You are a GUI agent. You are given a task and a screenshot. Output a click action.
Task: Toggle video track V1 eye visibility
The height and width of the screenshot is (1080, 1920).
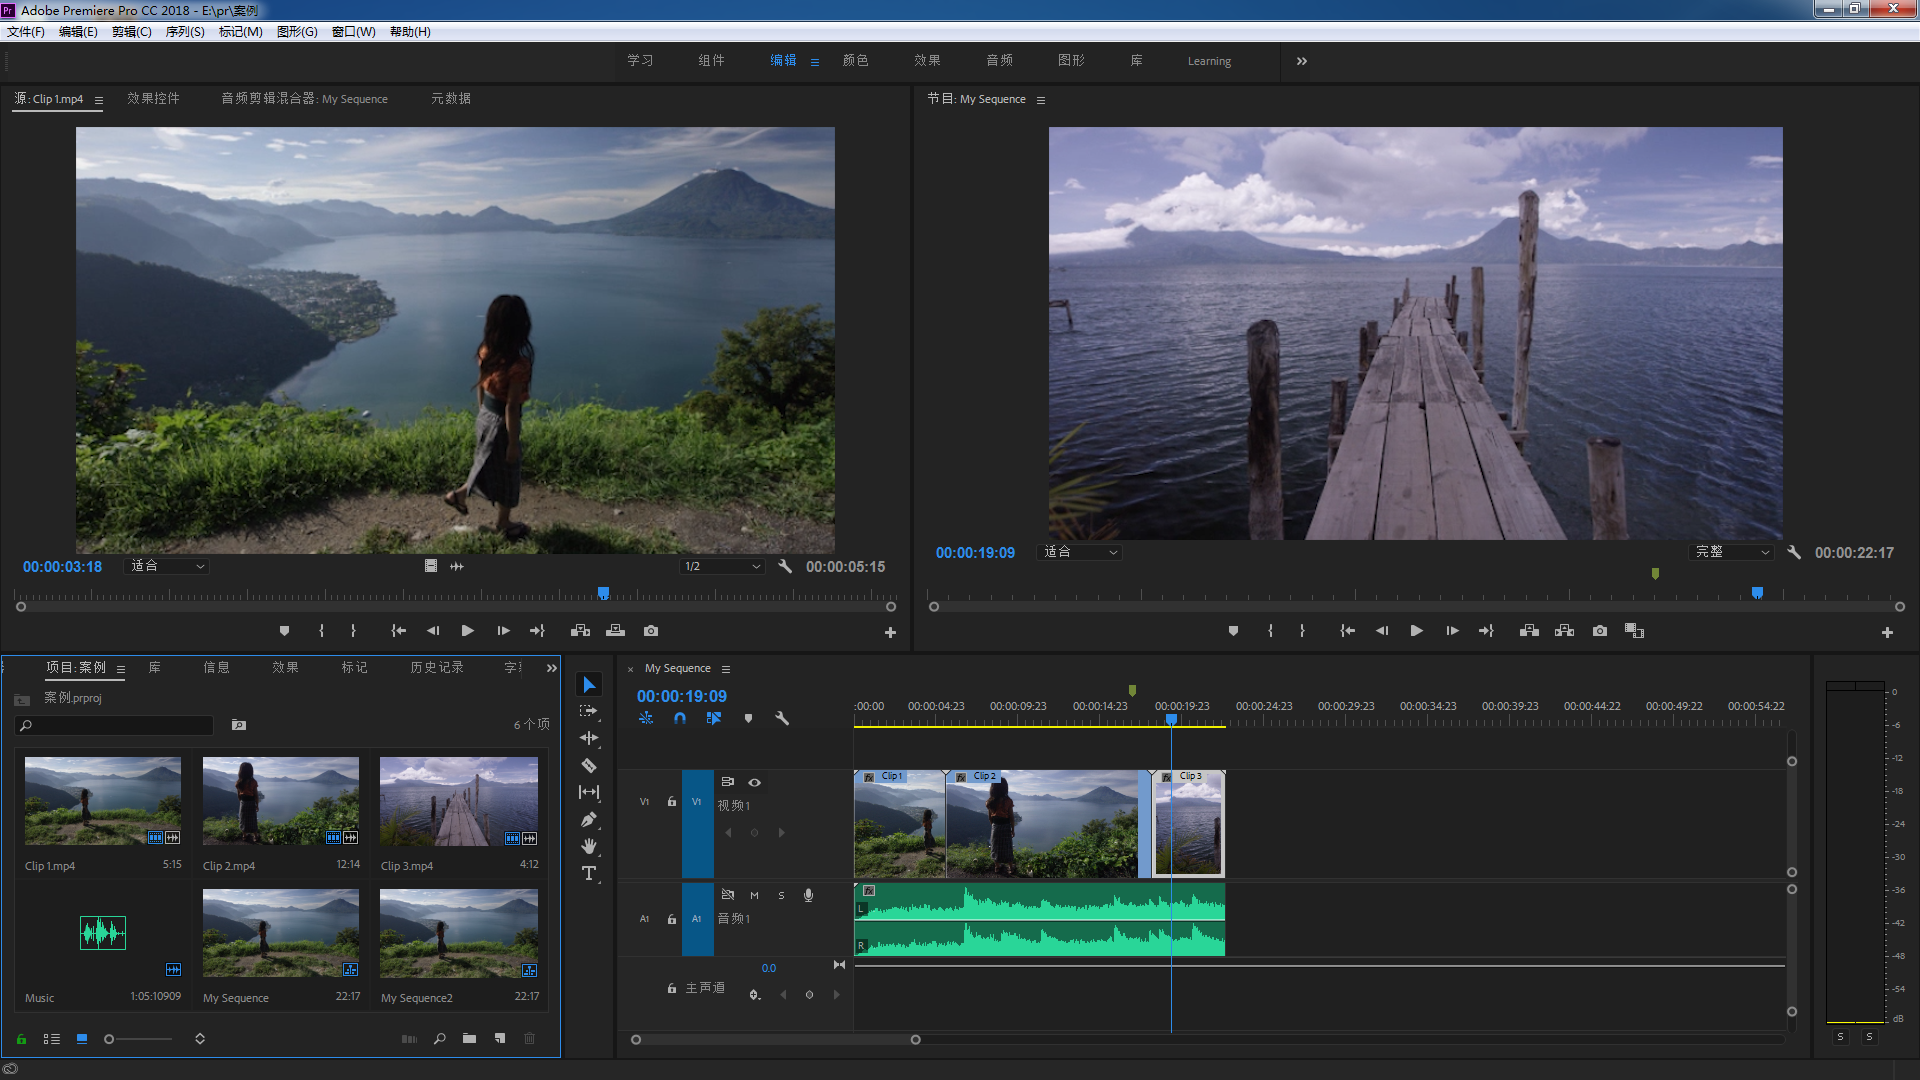755,782
